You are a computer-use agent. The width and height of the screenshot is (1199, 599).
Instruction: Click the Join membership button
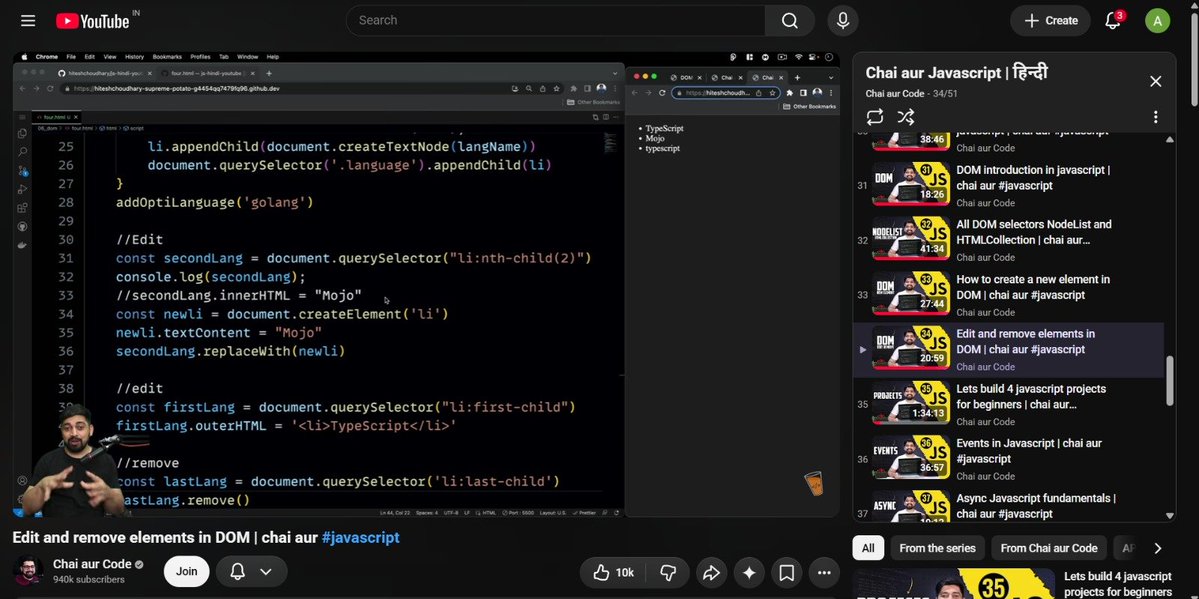coord(187,571)
